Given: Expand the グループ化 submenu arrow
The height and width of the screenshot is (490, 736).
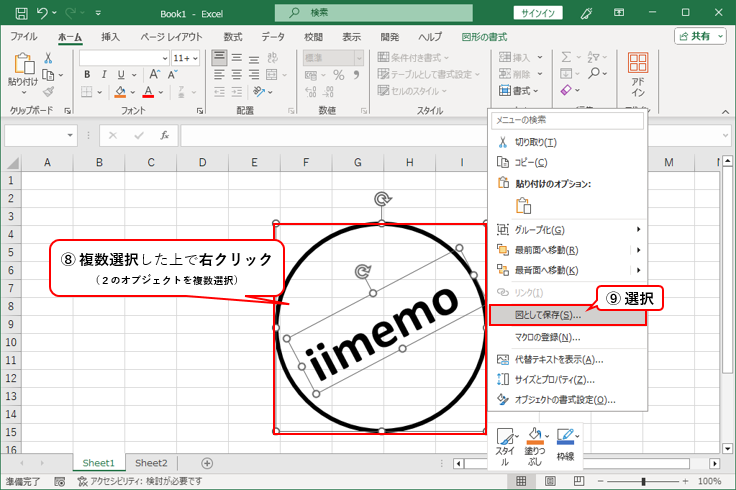Looking at the screenshot, I should 638,230.
